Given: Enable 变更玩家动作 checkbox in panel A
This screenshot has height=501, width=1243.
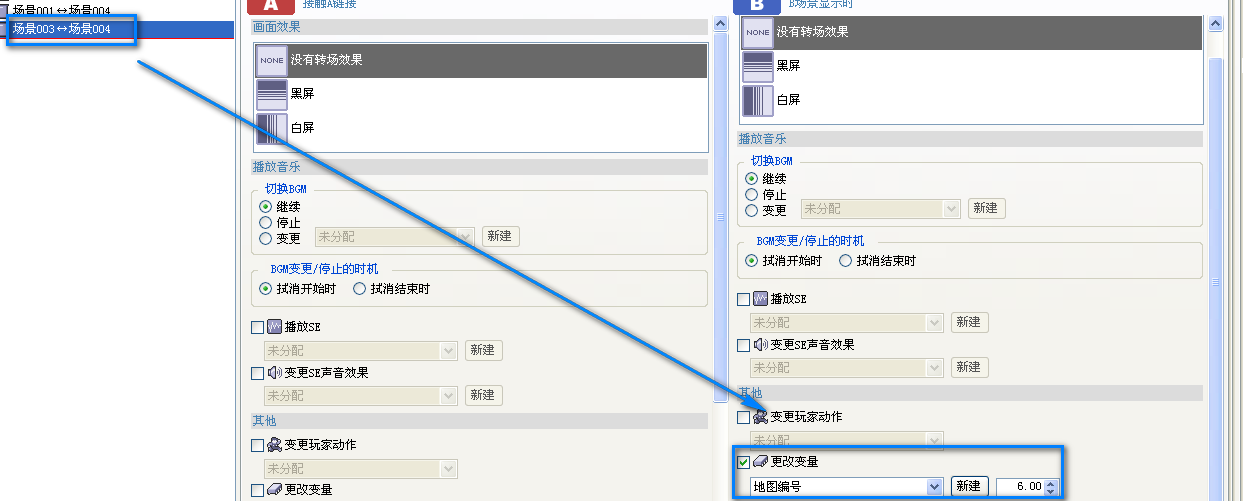Looking at the screenshot, I should (x=258, y=445).
